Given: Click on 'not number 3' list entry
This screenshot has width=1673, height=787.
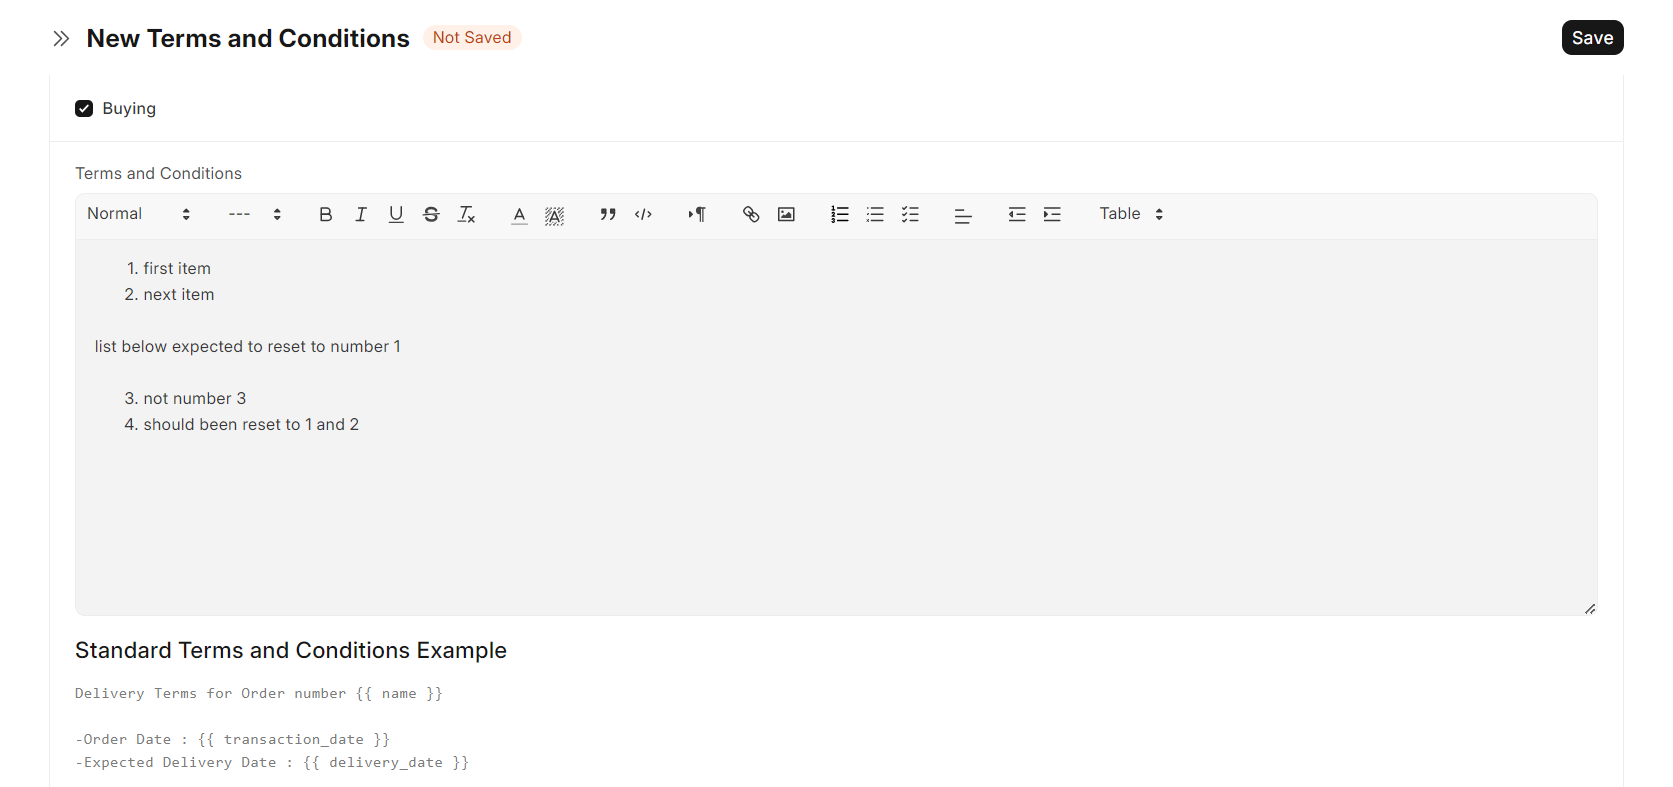Looking at the screenshot, I should (x=194, y=398).
